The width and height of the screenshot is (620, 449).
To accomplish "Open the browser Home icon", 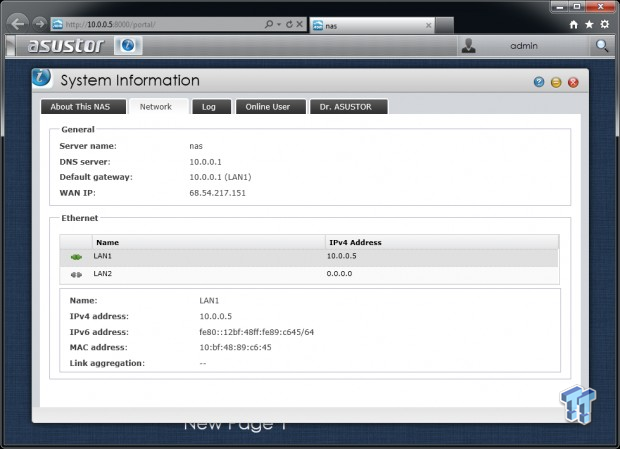I will (x=574, y=25).
